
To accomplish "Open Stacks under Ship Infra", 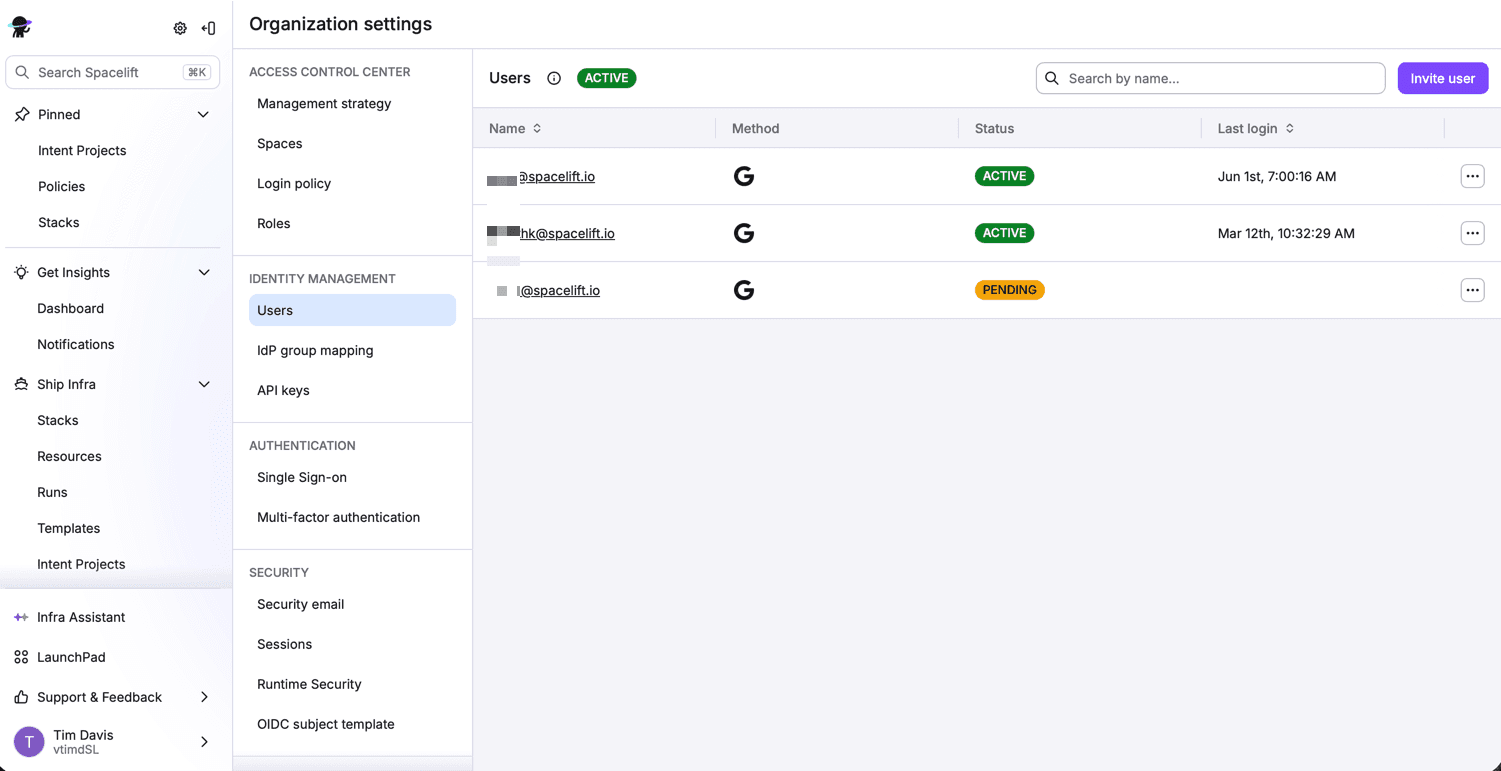I will 57,420.
